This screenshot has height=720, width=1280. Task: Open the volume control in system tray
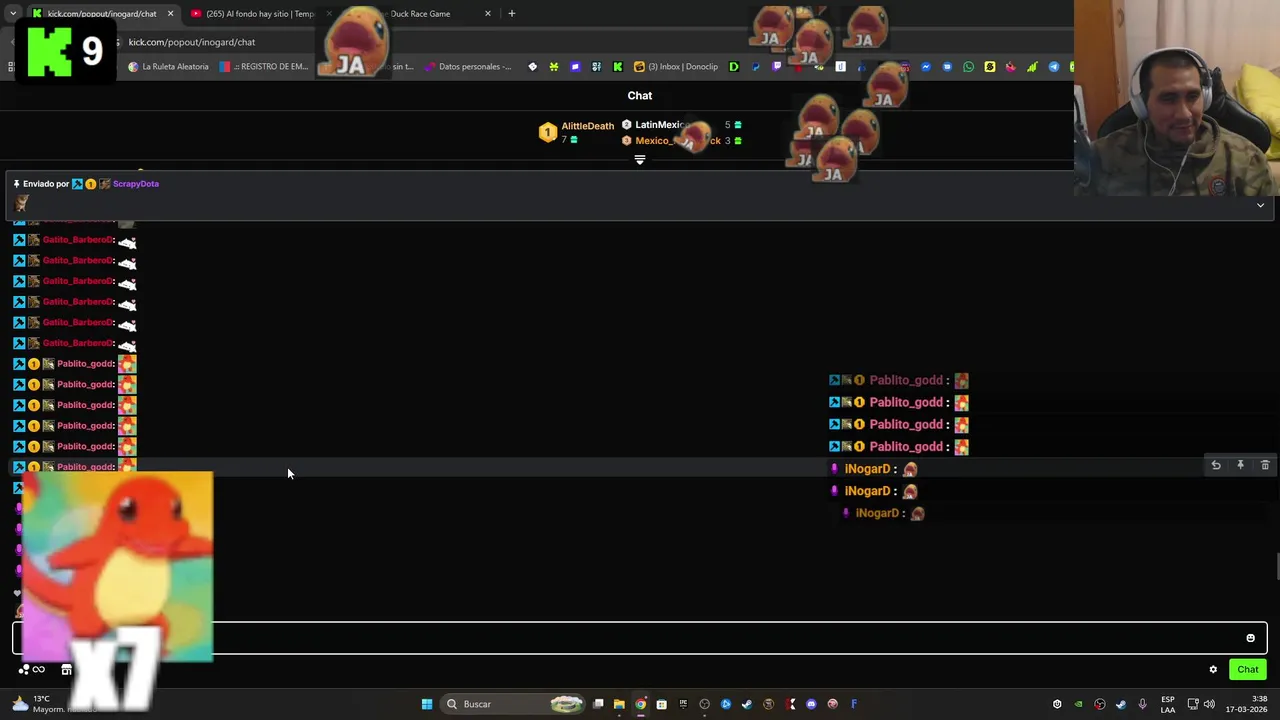pos(1209,704)
